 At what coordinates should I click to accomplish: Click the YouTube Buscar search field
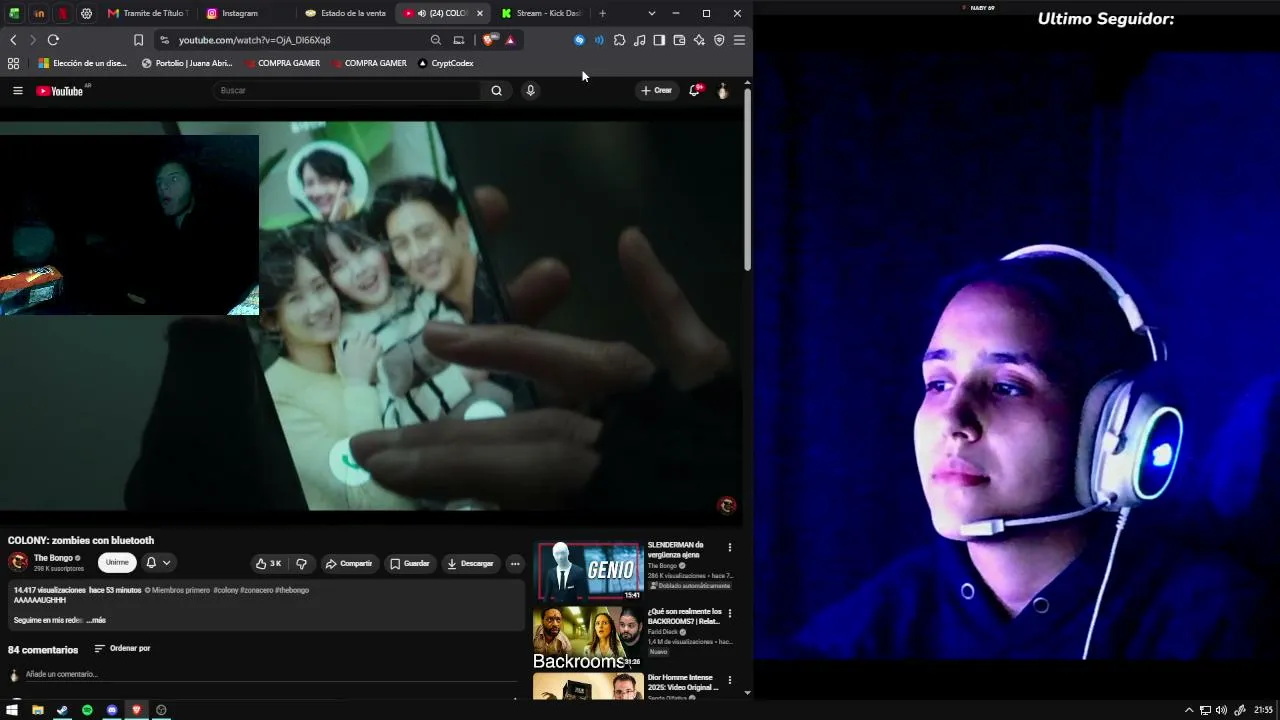pos(347,91)
